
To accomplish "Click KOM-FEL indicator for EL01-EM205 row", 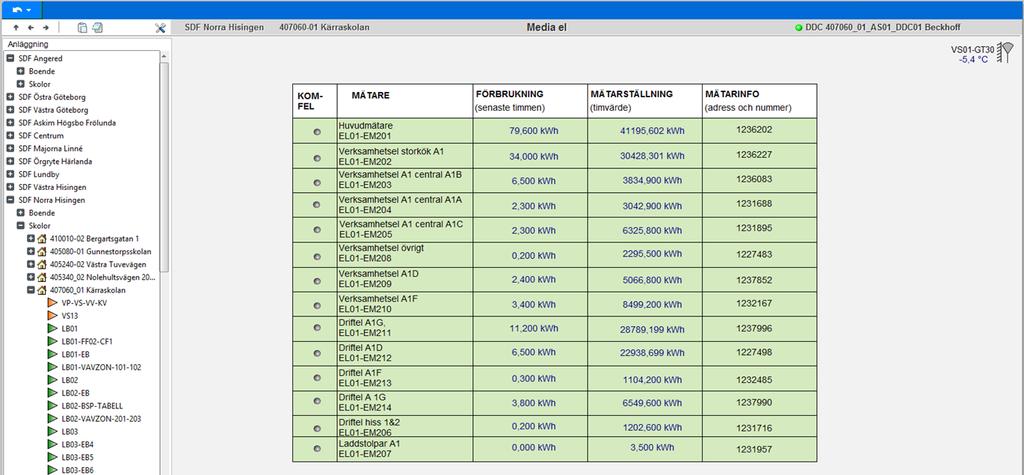I will tap(317, 230).
